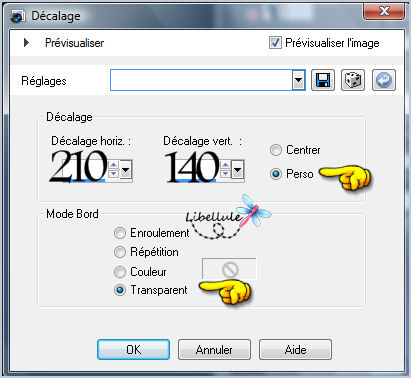Select the Transparent edge mode
The height and width of the screenshot is (378, 411).
pyautogui.click(x=120, y=290)
